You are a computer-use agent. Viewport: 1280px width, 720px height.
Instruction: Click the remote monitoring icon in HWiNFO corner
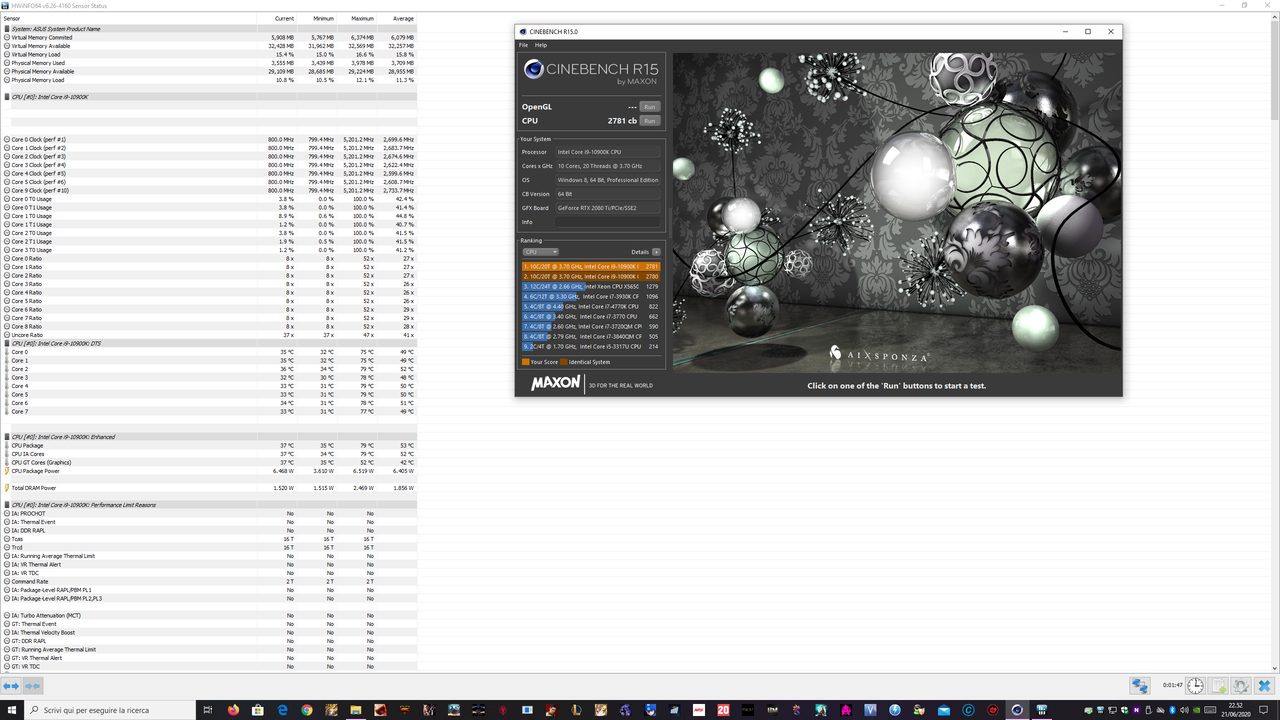tap(1139, 685)
